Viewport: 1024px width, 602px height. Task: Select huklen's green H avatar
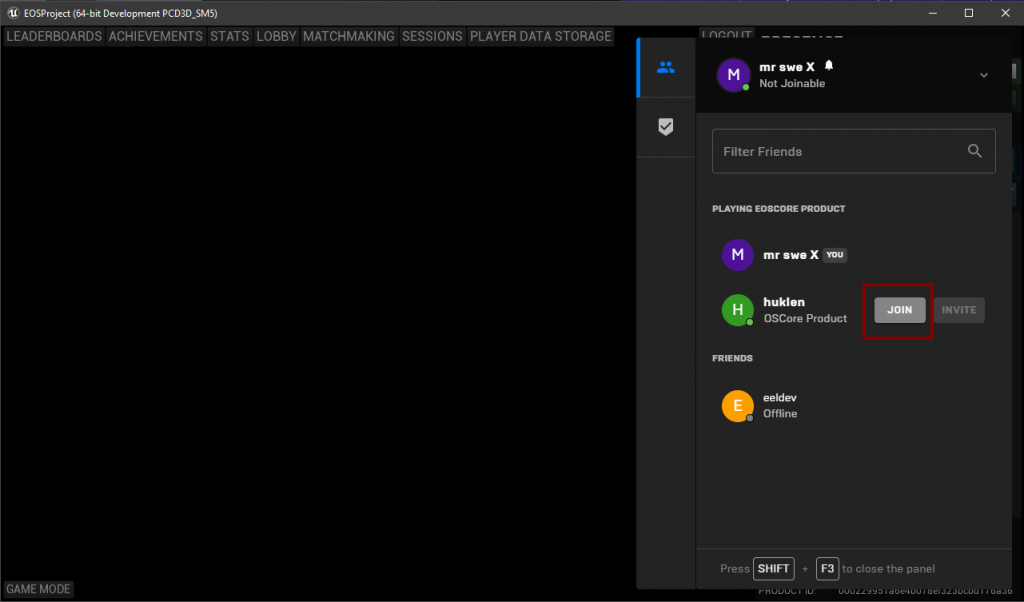click(x=737, y=310)
